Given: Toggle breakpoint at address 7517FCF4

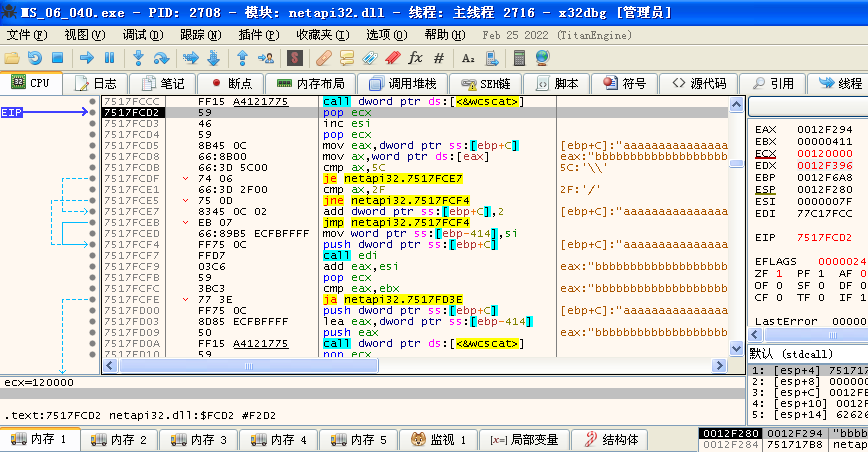Looking at the screenshot, I should (92, 244).
